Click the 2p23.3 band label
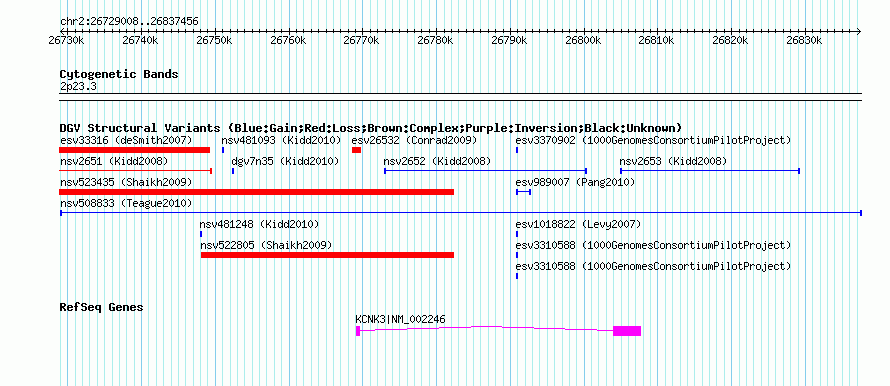Viewport: 890px width, 386px height. tap(78, 86)
